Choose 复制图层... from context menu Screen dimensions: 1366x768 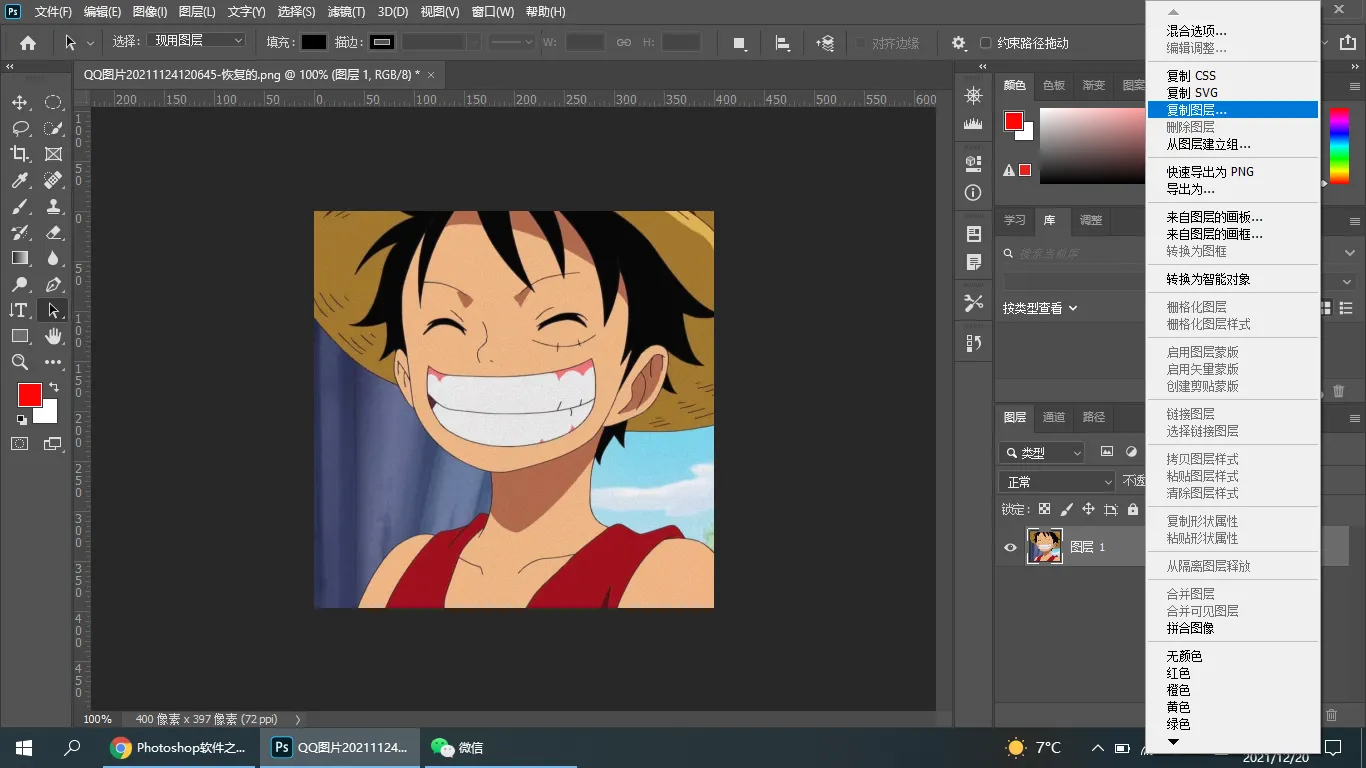click(x=1232, y=110)
